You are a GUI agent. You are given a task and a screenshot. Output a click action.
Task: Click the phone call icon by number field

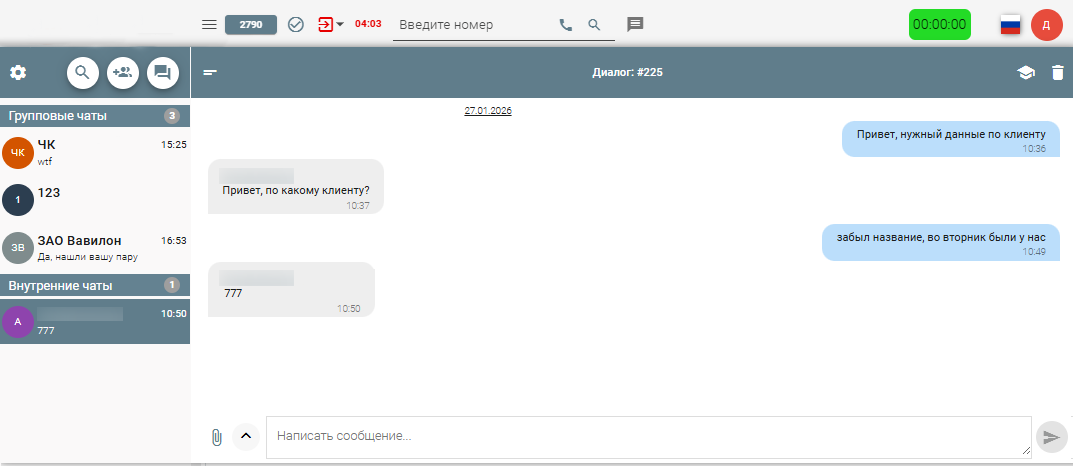point(566,25)
